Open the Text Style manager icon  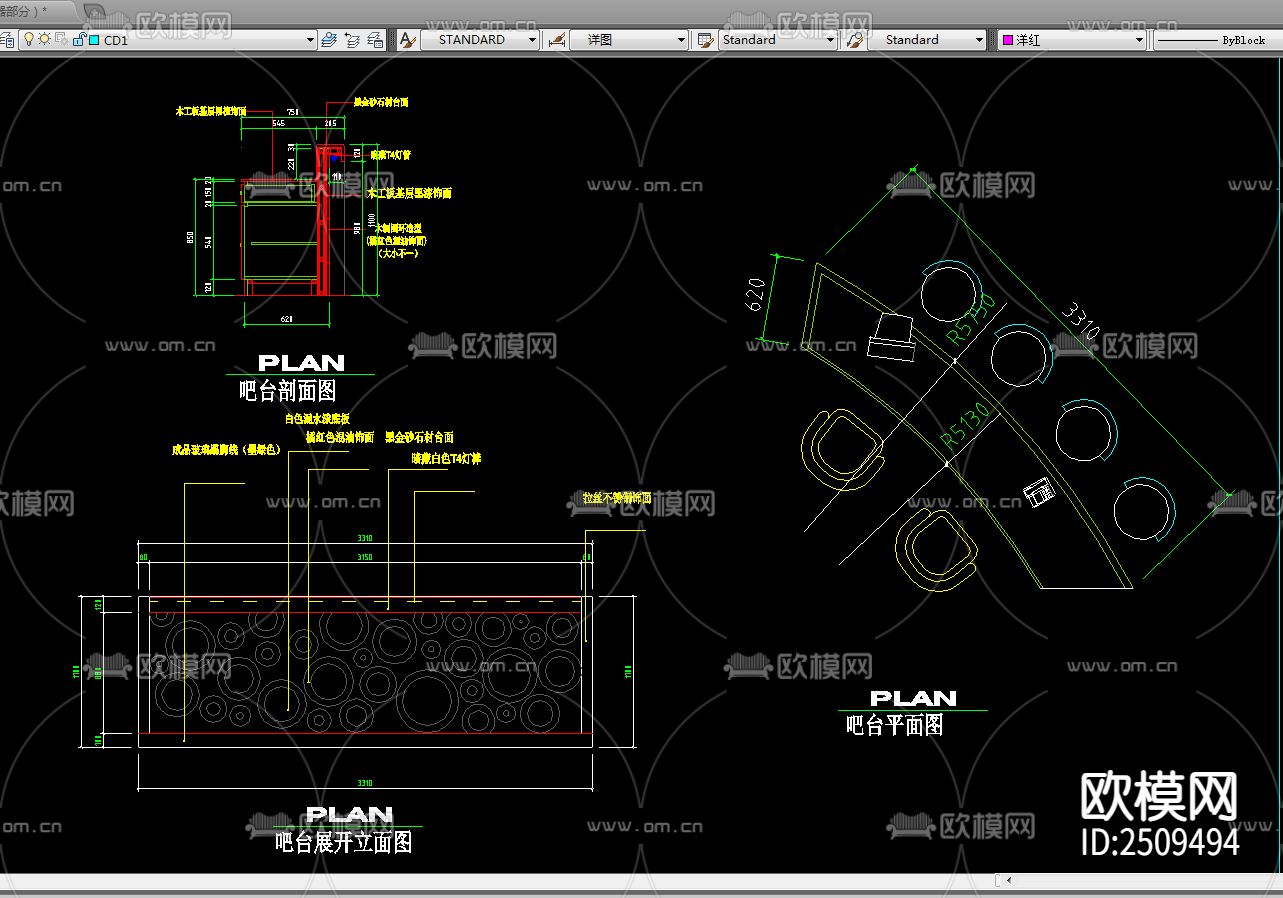pos(407,40)
